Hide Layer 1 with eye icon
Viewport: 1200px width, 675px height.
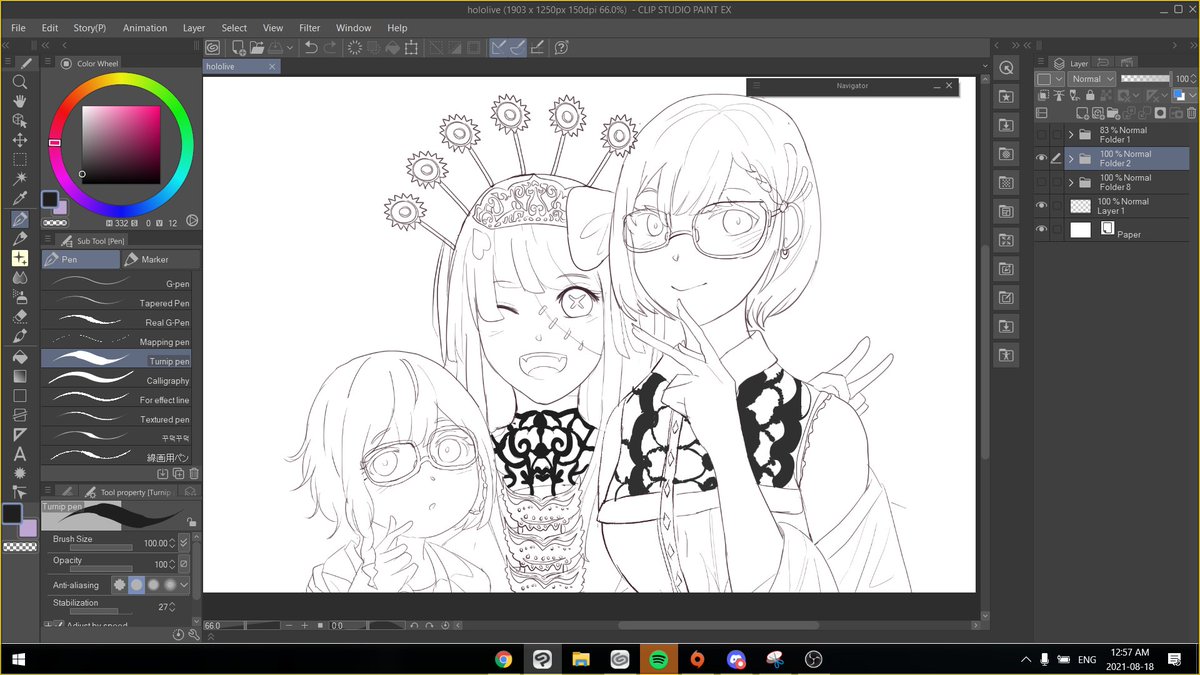pyautogui.click(x=1042, y=206)
